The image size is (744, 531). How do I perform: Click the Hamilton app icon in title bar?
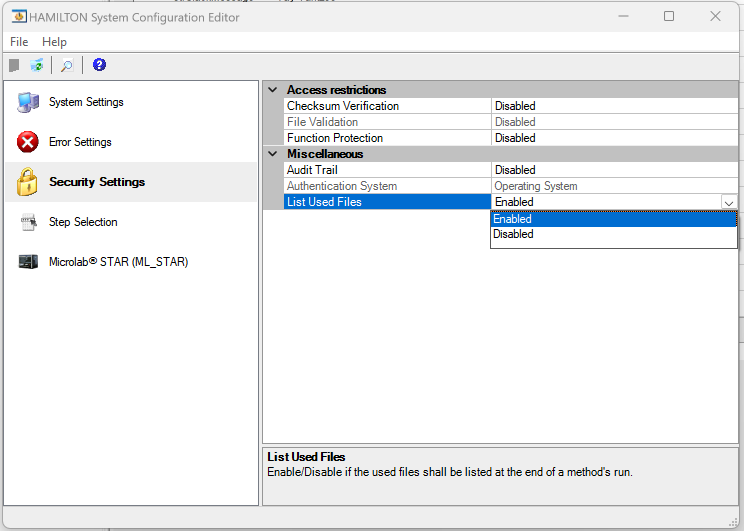(x=19, y=17)
